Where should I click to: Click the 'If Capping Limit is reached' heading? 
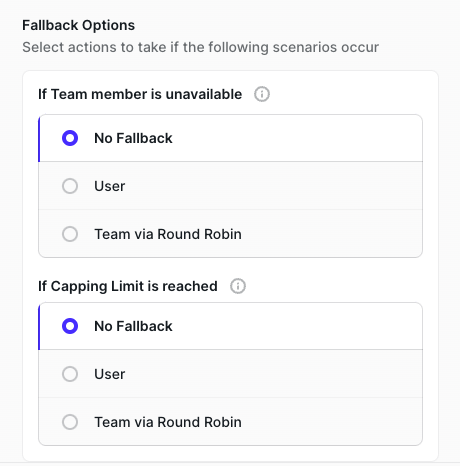128,286
